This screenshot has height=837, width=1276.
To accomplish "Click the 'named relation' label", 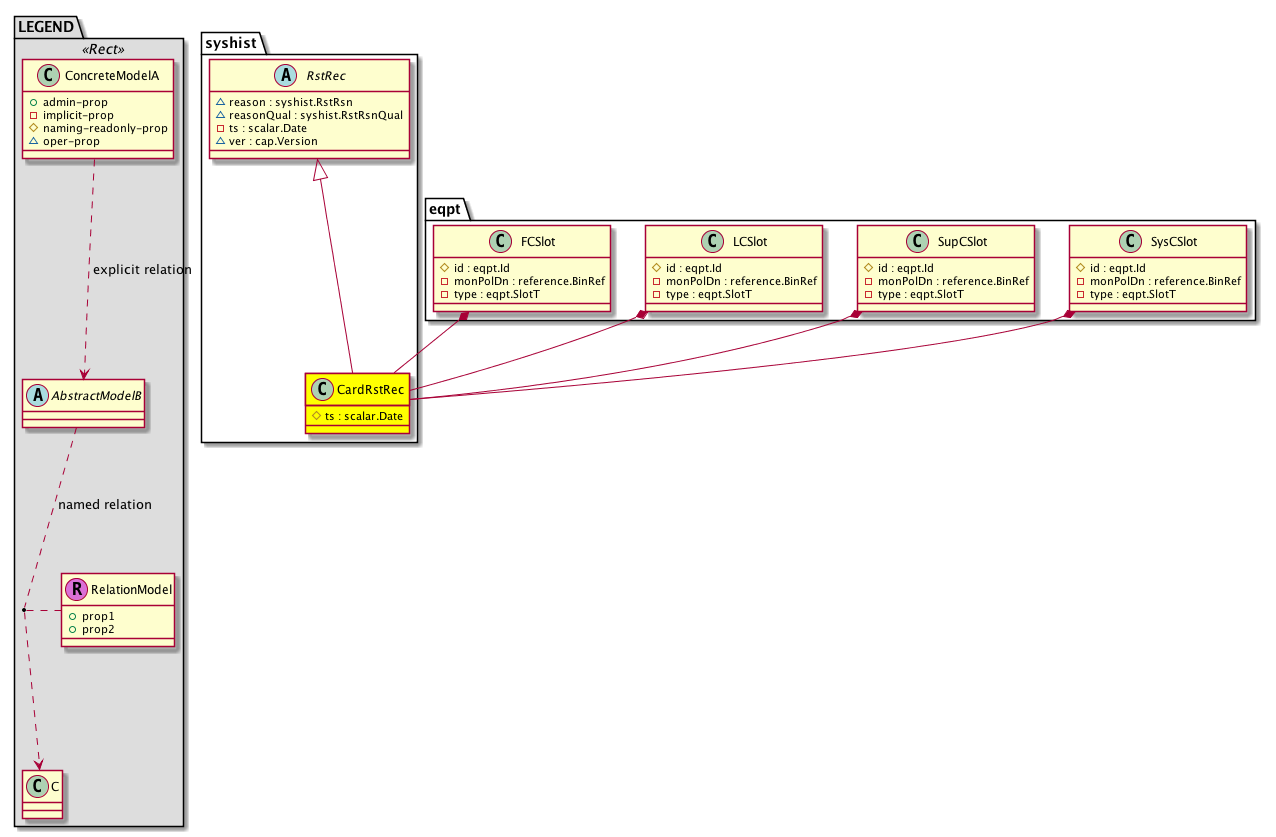I will 105,505.
